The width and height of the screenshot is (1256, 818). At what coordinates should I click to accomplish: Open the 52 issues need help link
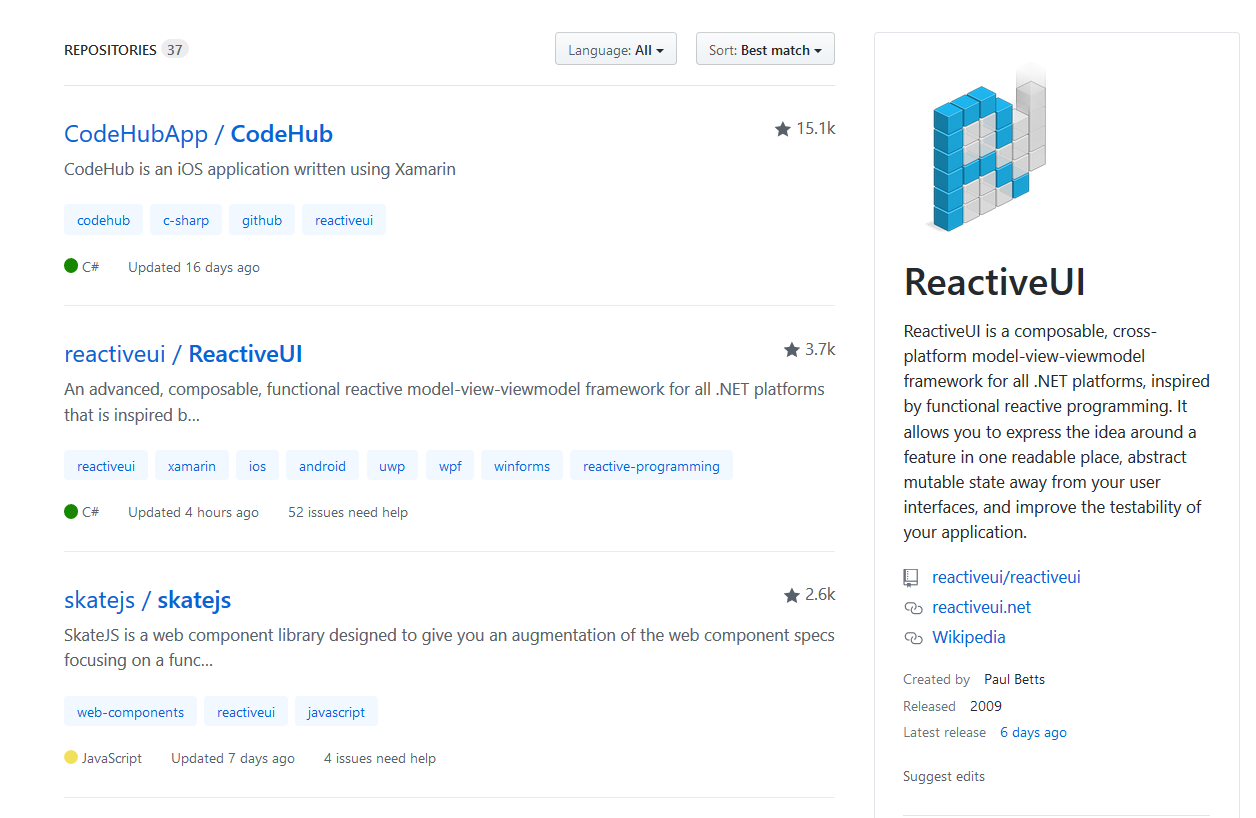(x=347, y=511)
